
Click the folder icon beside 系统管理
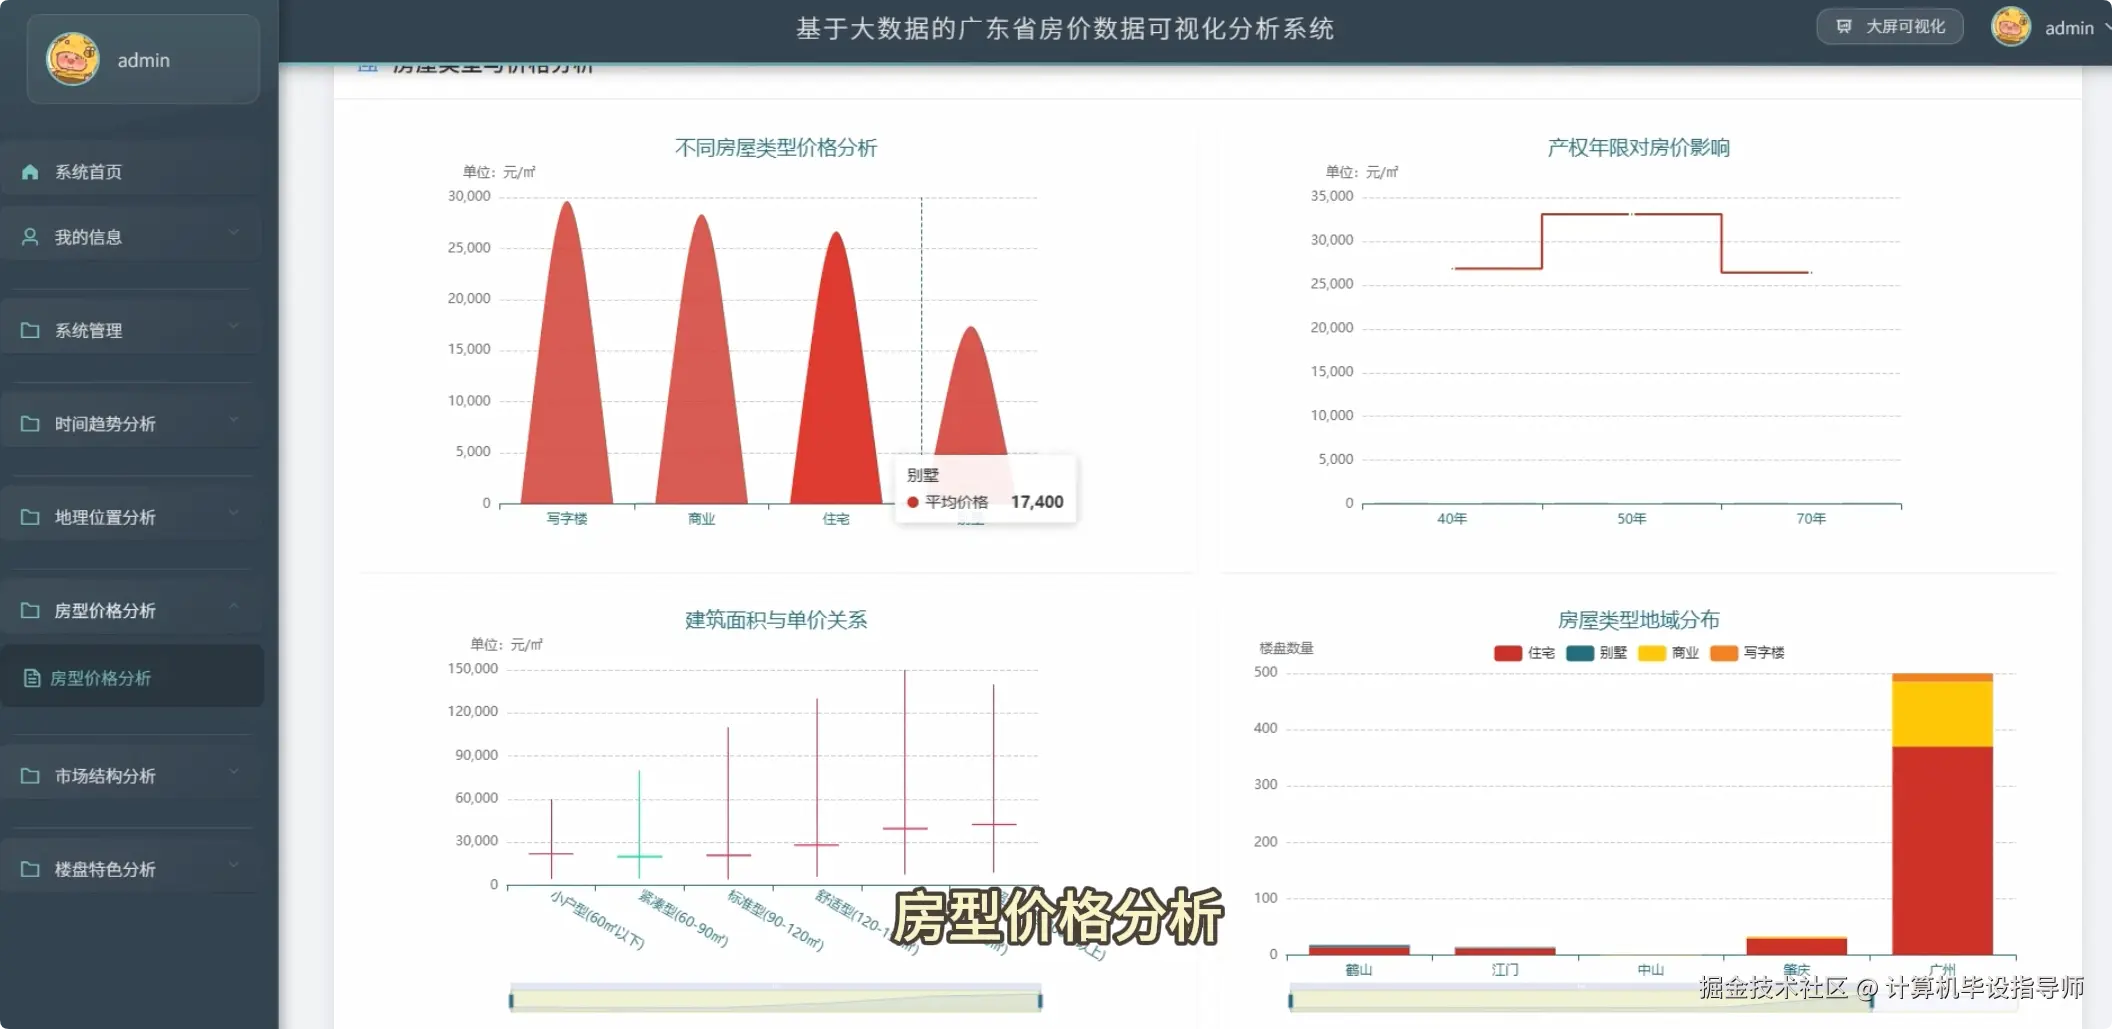pyautogui.click(x=30, y=330)
